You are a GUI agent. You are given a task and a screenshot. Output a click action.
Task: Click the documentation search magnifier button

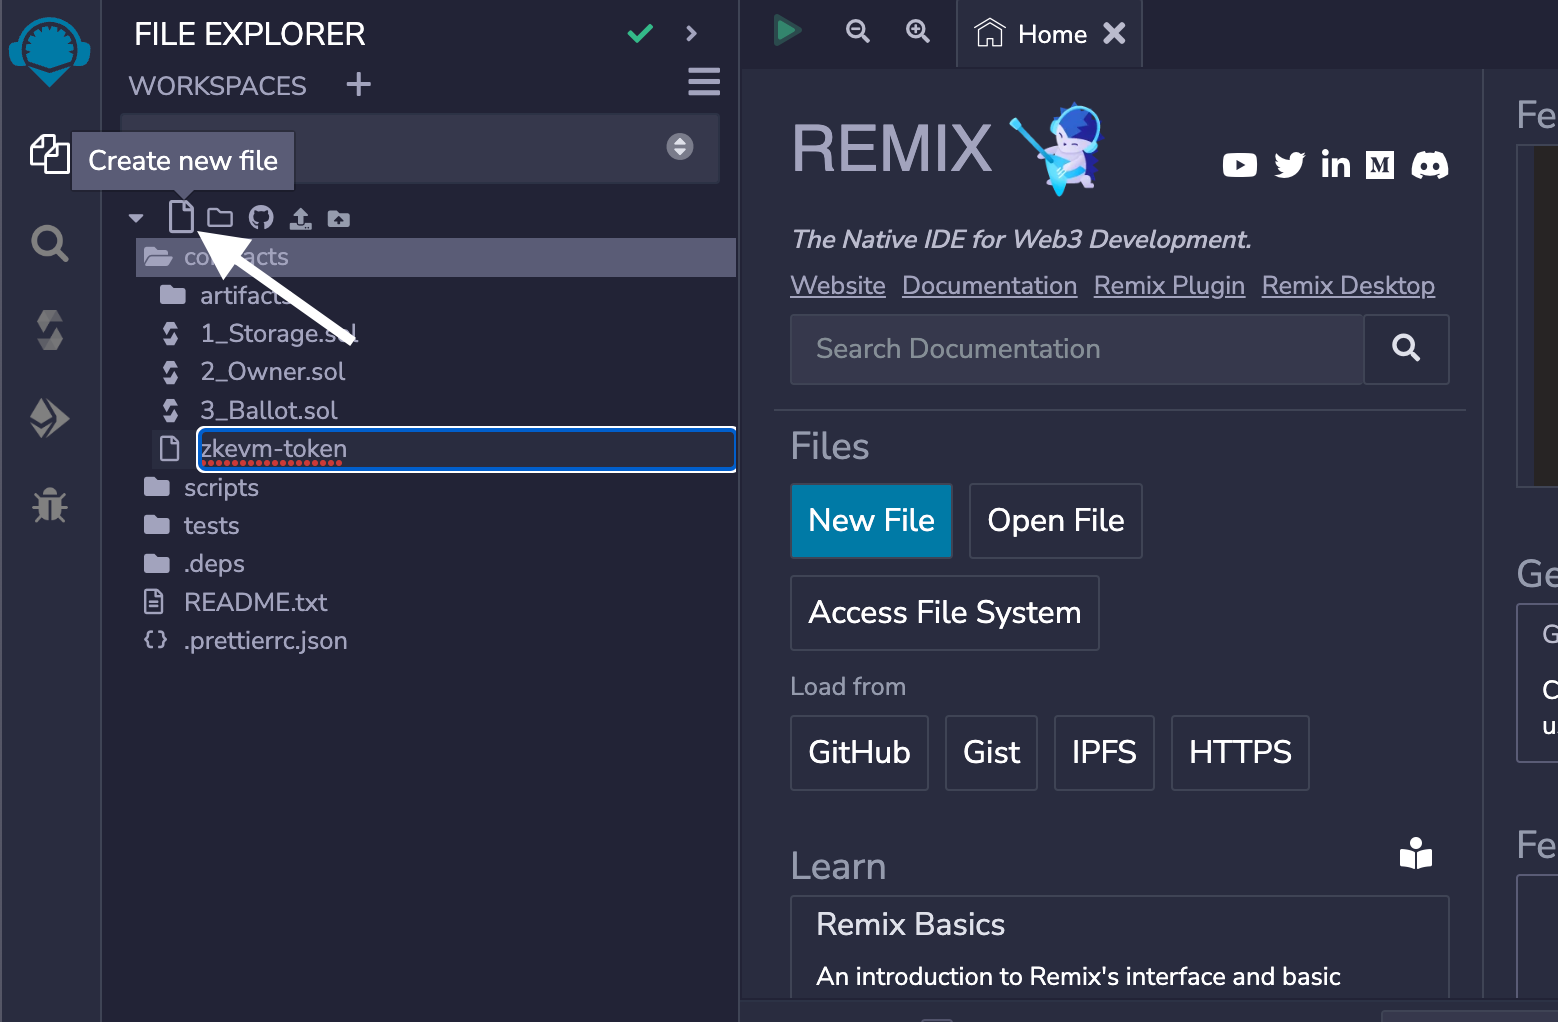point(1406,349)
